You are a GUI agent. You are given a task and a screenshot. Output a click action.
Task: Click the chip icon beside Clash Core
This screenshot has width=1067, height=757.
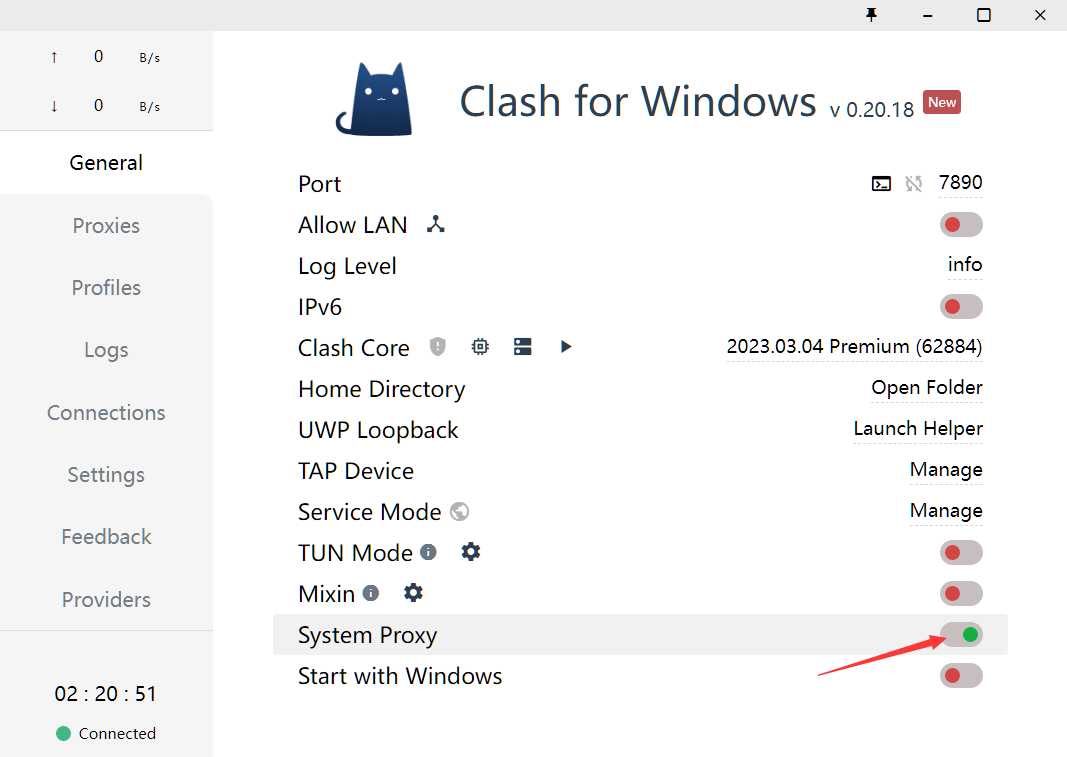coord(480,346)
